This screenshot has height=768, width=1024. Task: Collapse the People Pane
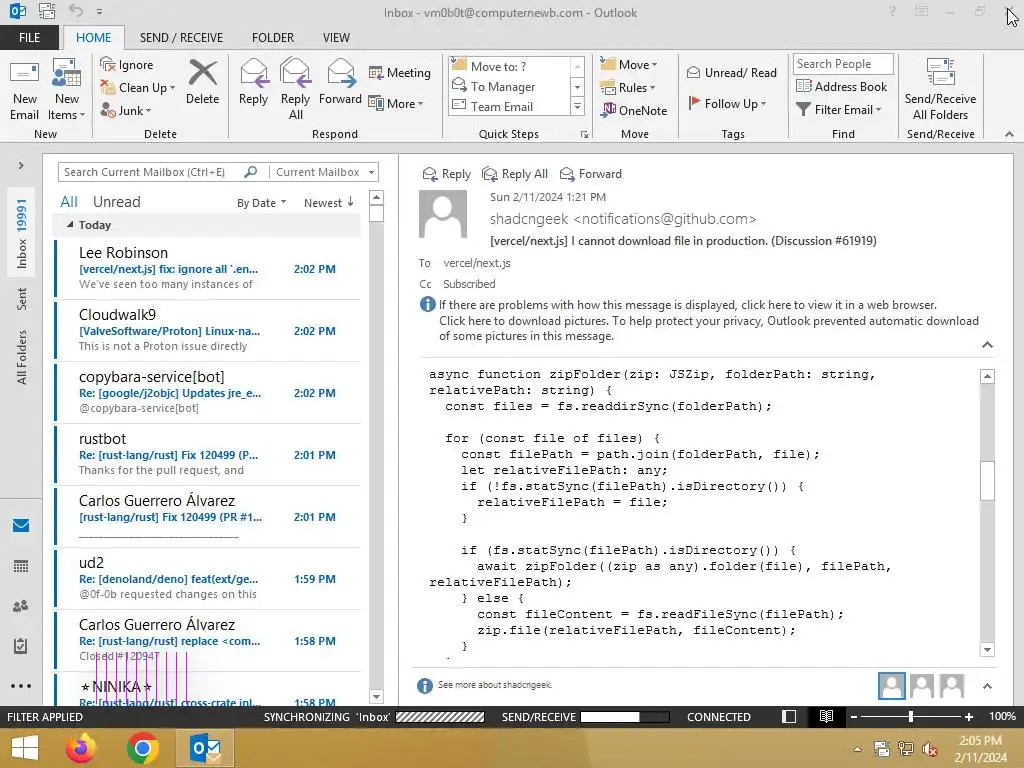tap(987, 686)
